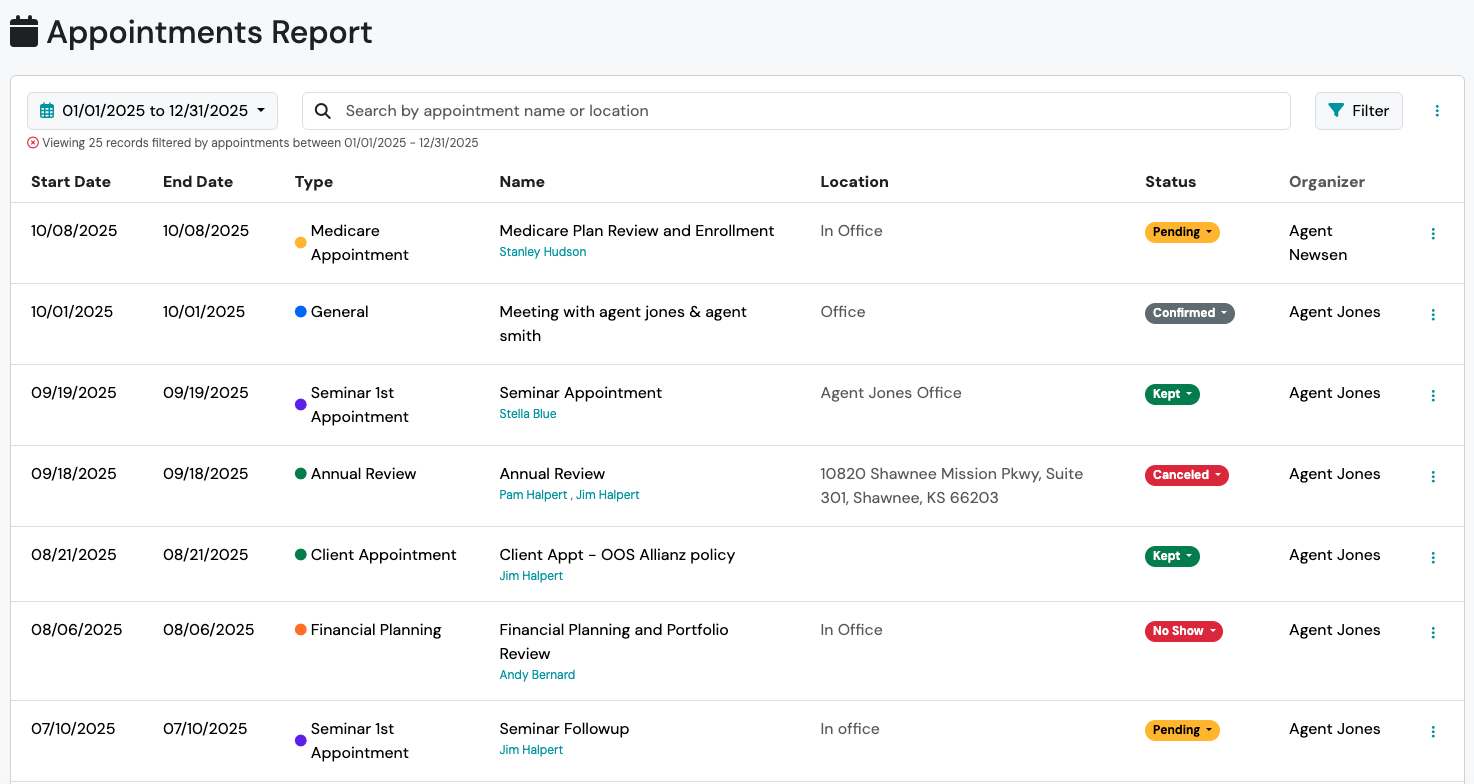Open Canceled status dropdown for Annual Review
1474x784 pixels.
(1187, 475)
